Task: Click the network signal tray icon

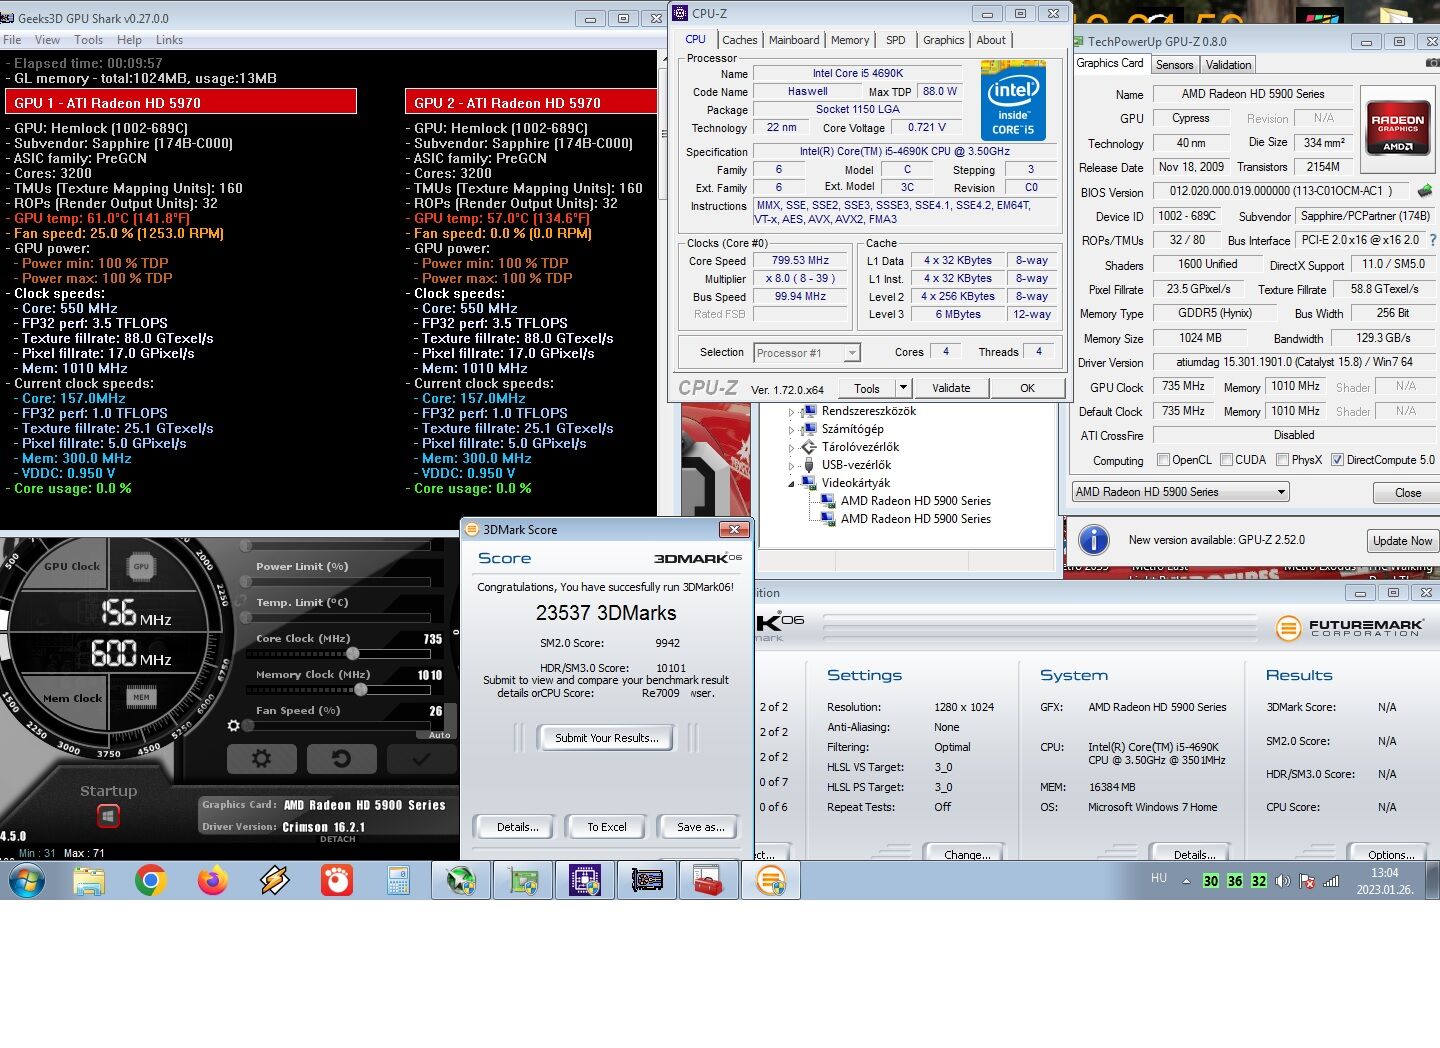Action: click(x=1331, y=881)
